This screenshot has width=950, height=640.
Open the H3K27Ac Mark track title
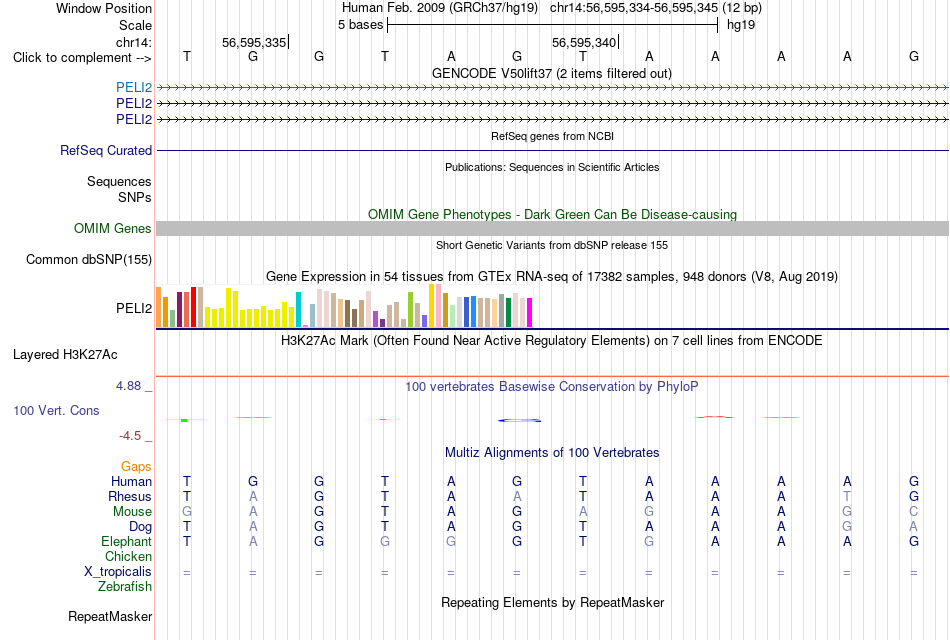pyautogui.click(x=551, y=341)
